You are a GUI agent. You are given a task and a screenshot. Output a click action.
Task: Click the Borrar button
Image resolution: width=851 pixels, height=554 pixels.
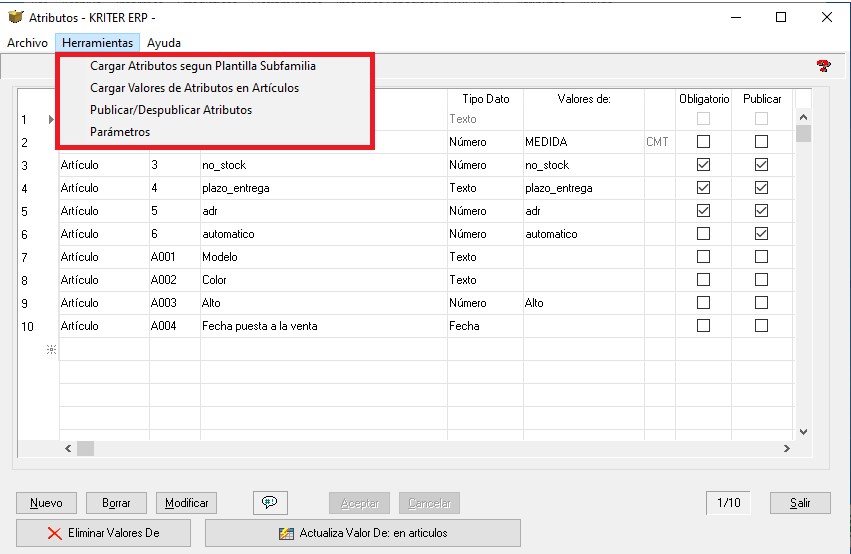click(x=116, y=503)
